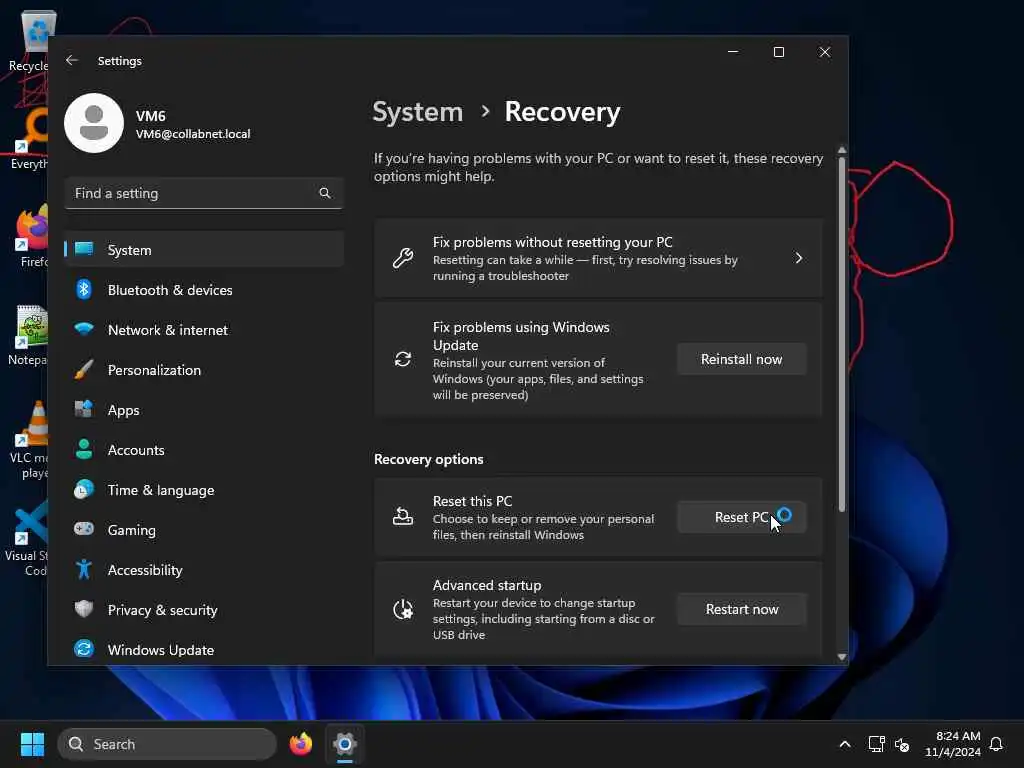This screenshot has width=1024, height=768.
Task: Click the Restart now button
Action: 741,609
